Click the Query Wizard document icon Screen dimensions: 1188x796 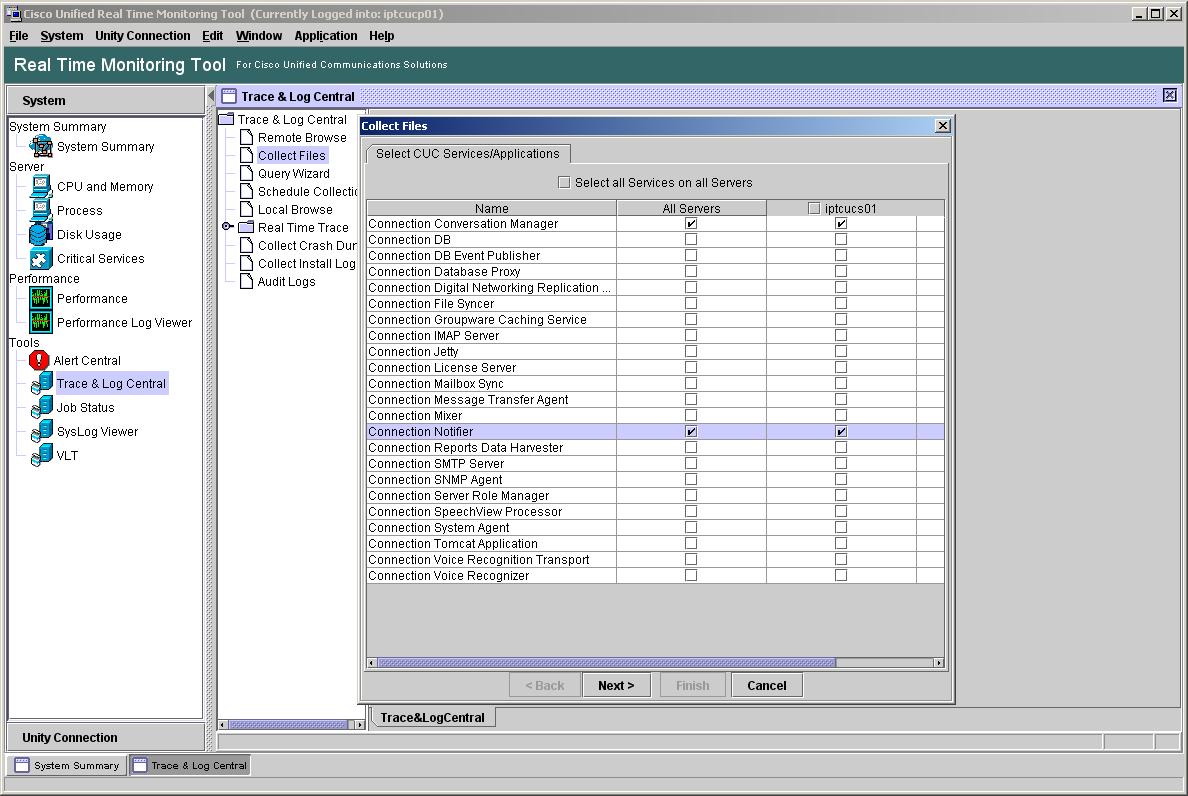coord(246,173)
